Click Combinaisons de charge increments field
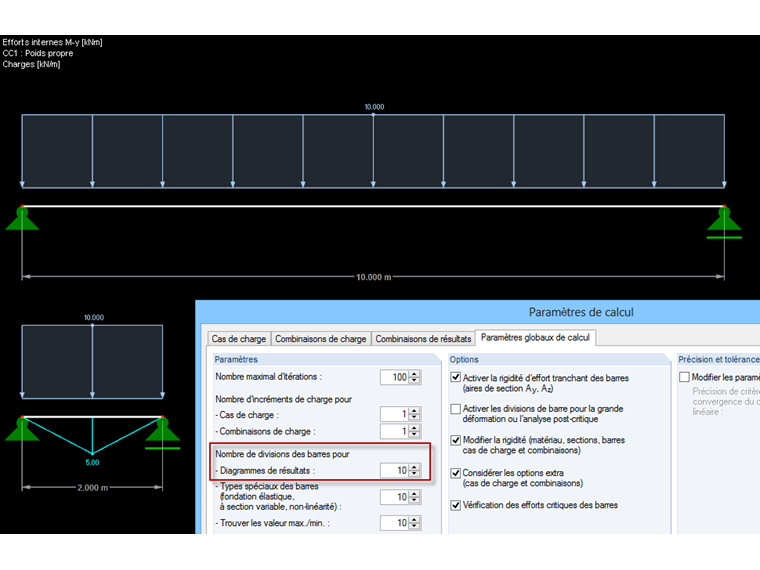Viewport: 760px width, 570px height. [395, 431]
